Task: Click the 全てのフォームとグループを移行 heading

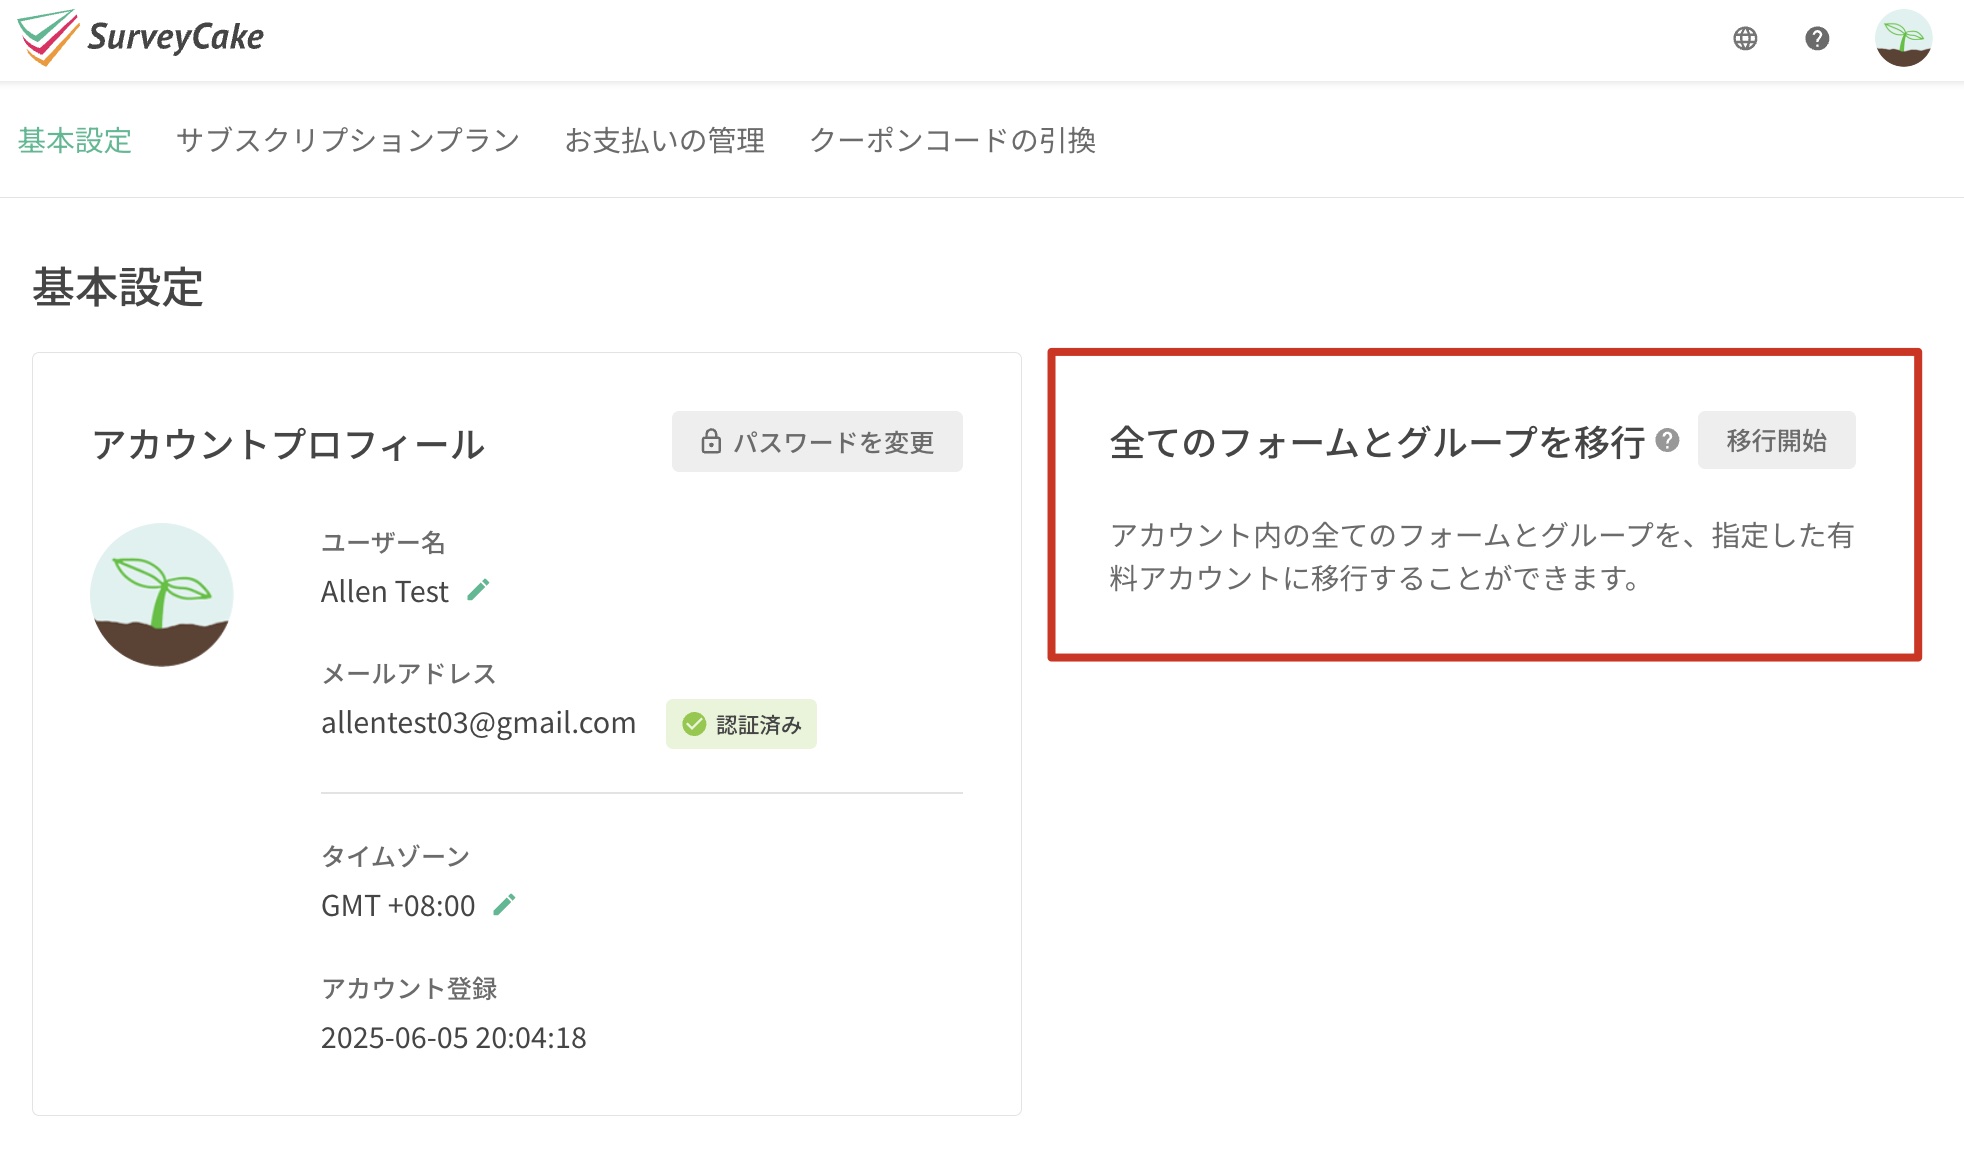Action: click(x=1377, y=441)
